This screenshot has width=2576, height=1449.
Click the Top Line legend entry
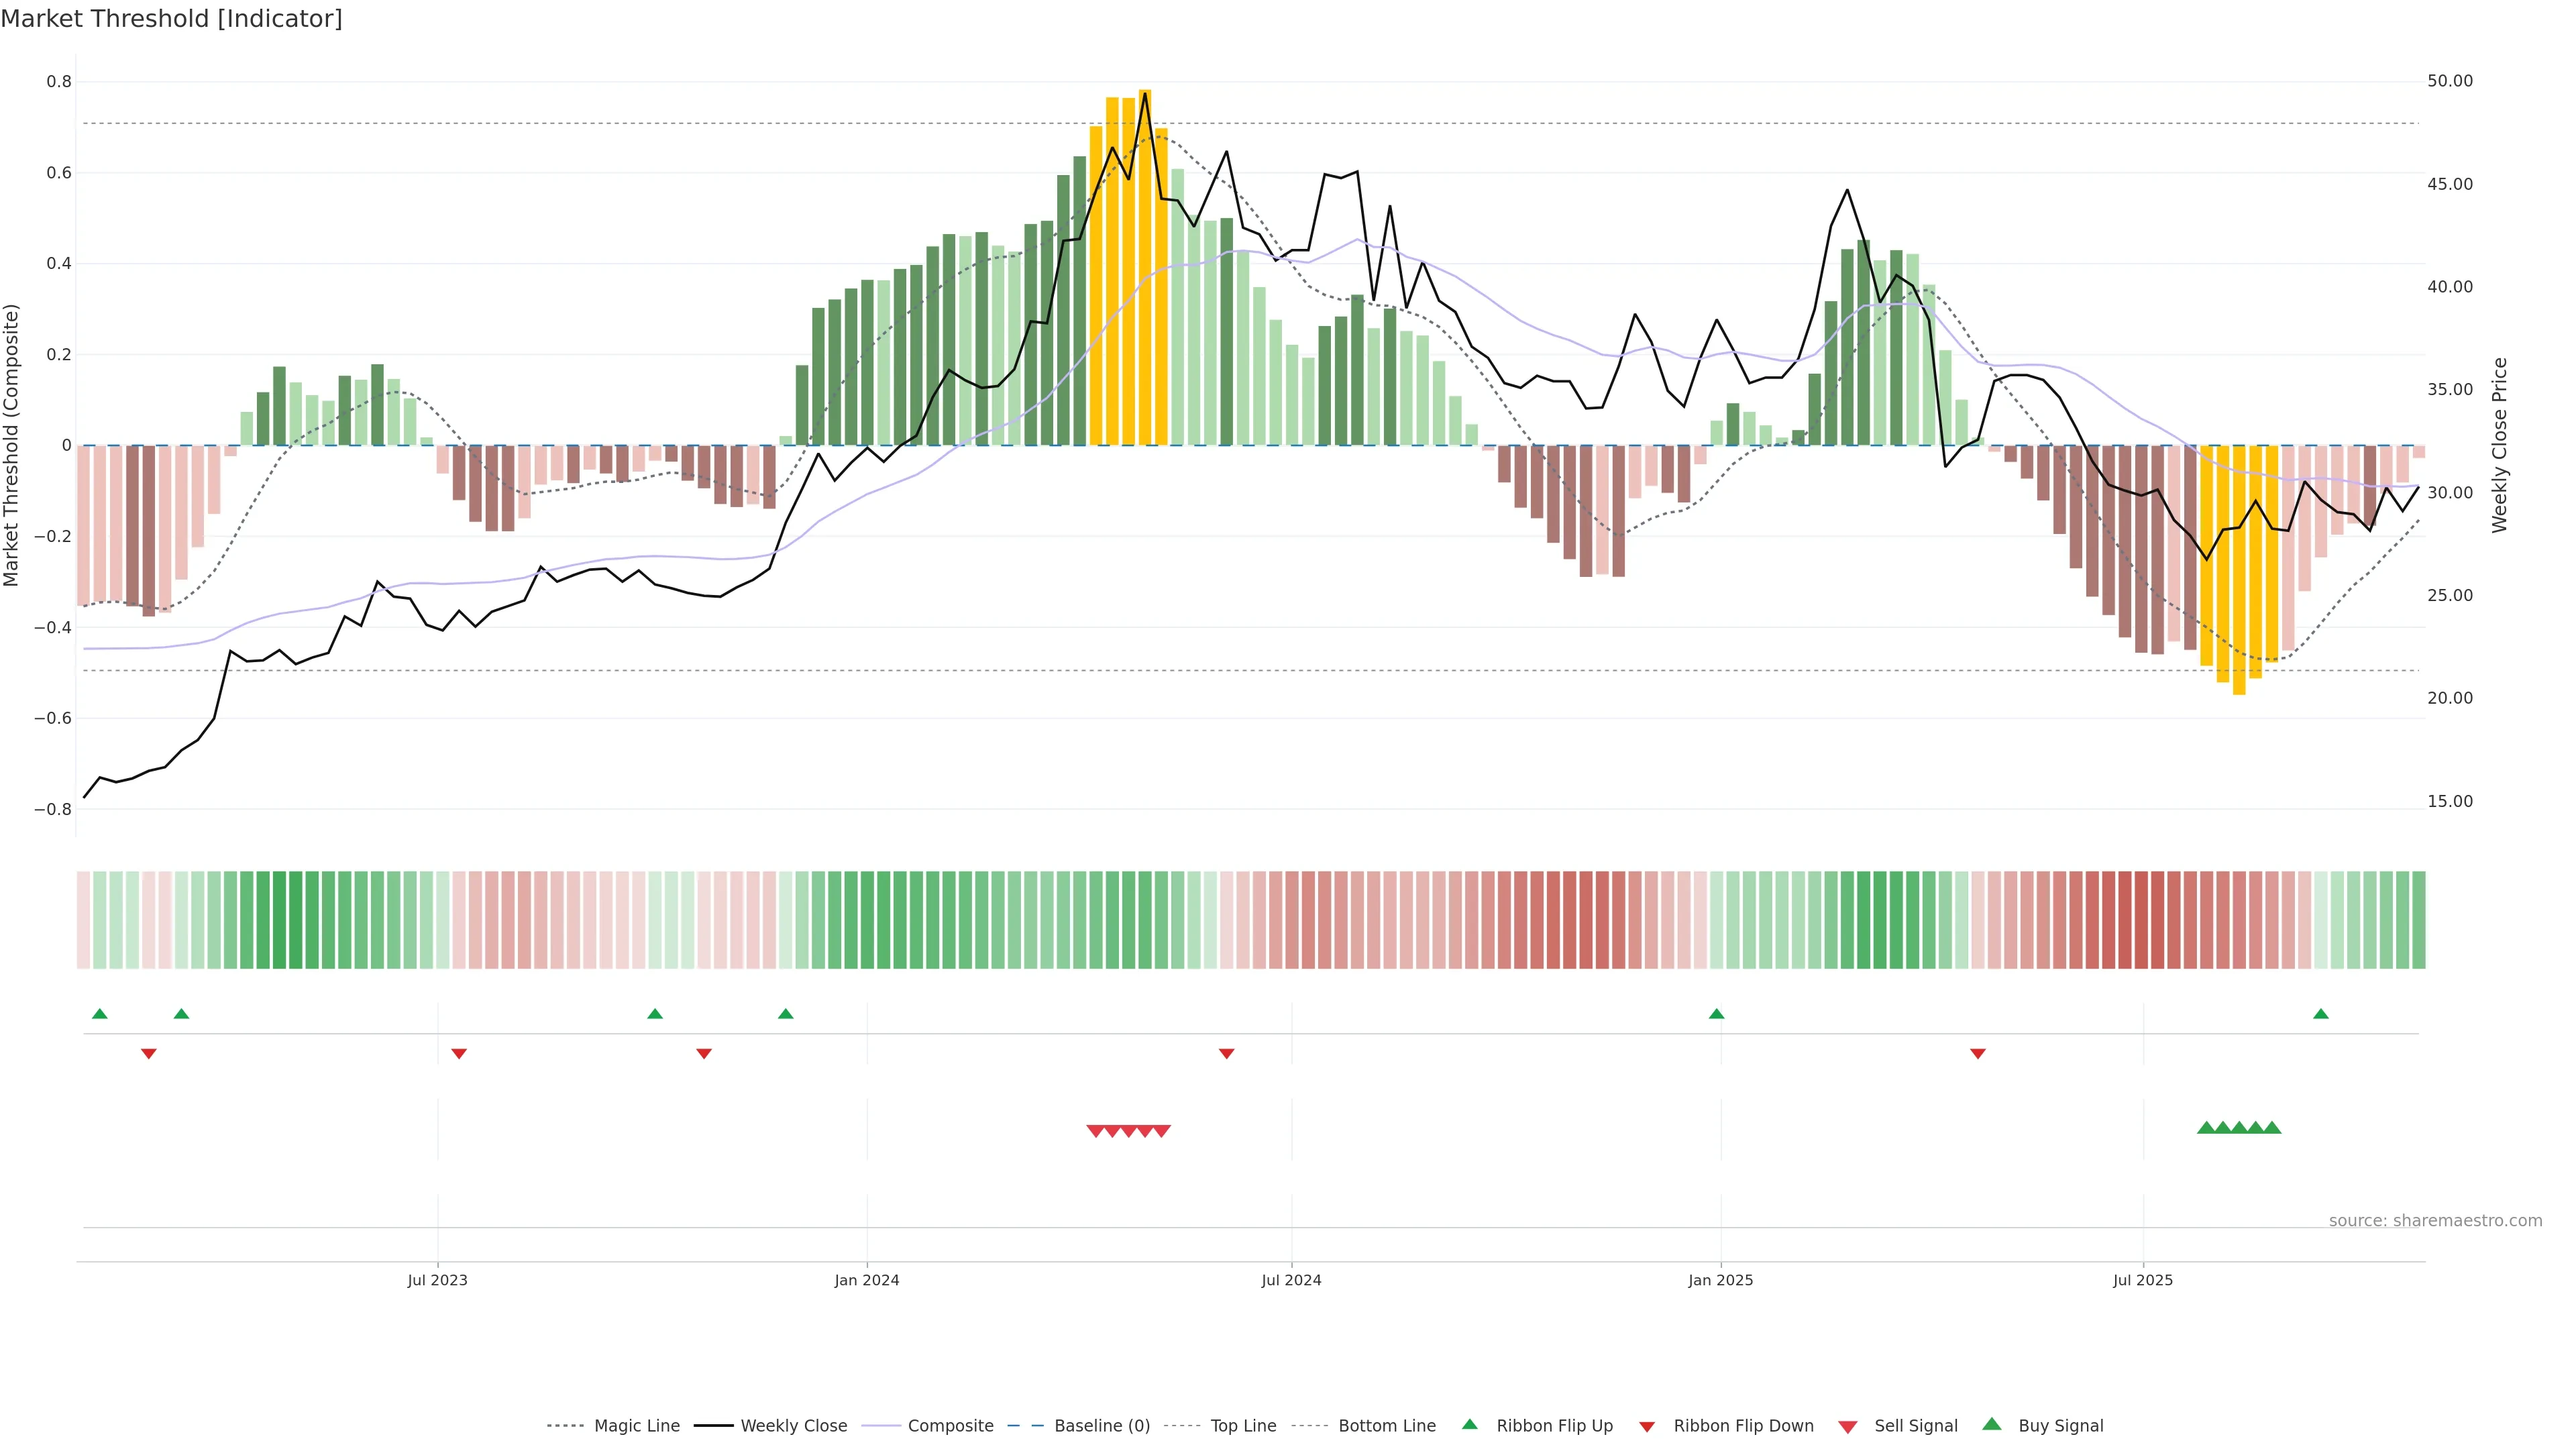[1243, 1426]
